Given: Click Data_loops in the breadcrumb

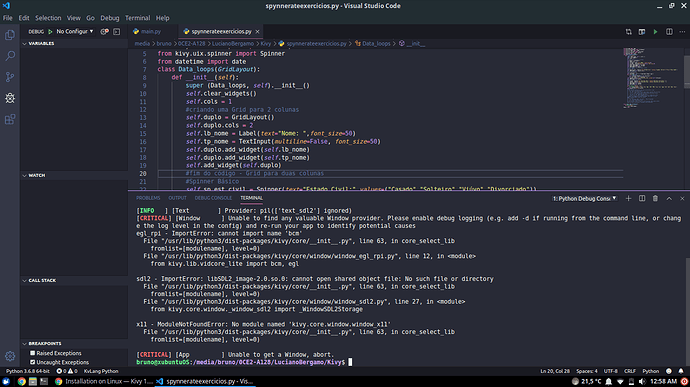Looking at the screenshot, I should point(376,44).
